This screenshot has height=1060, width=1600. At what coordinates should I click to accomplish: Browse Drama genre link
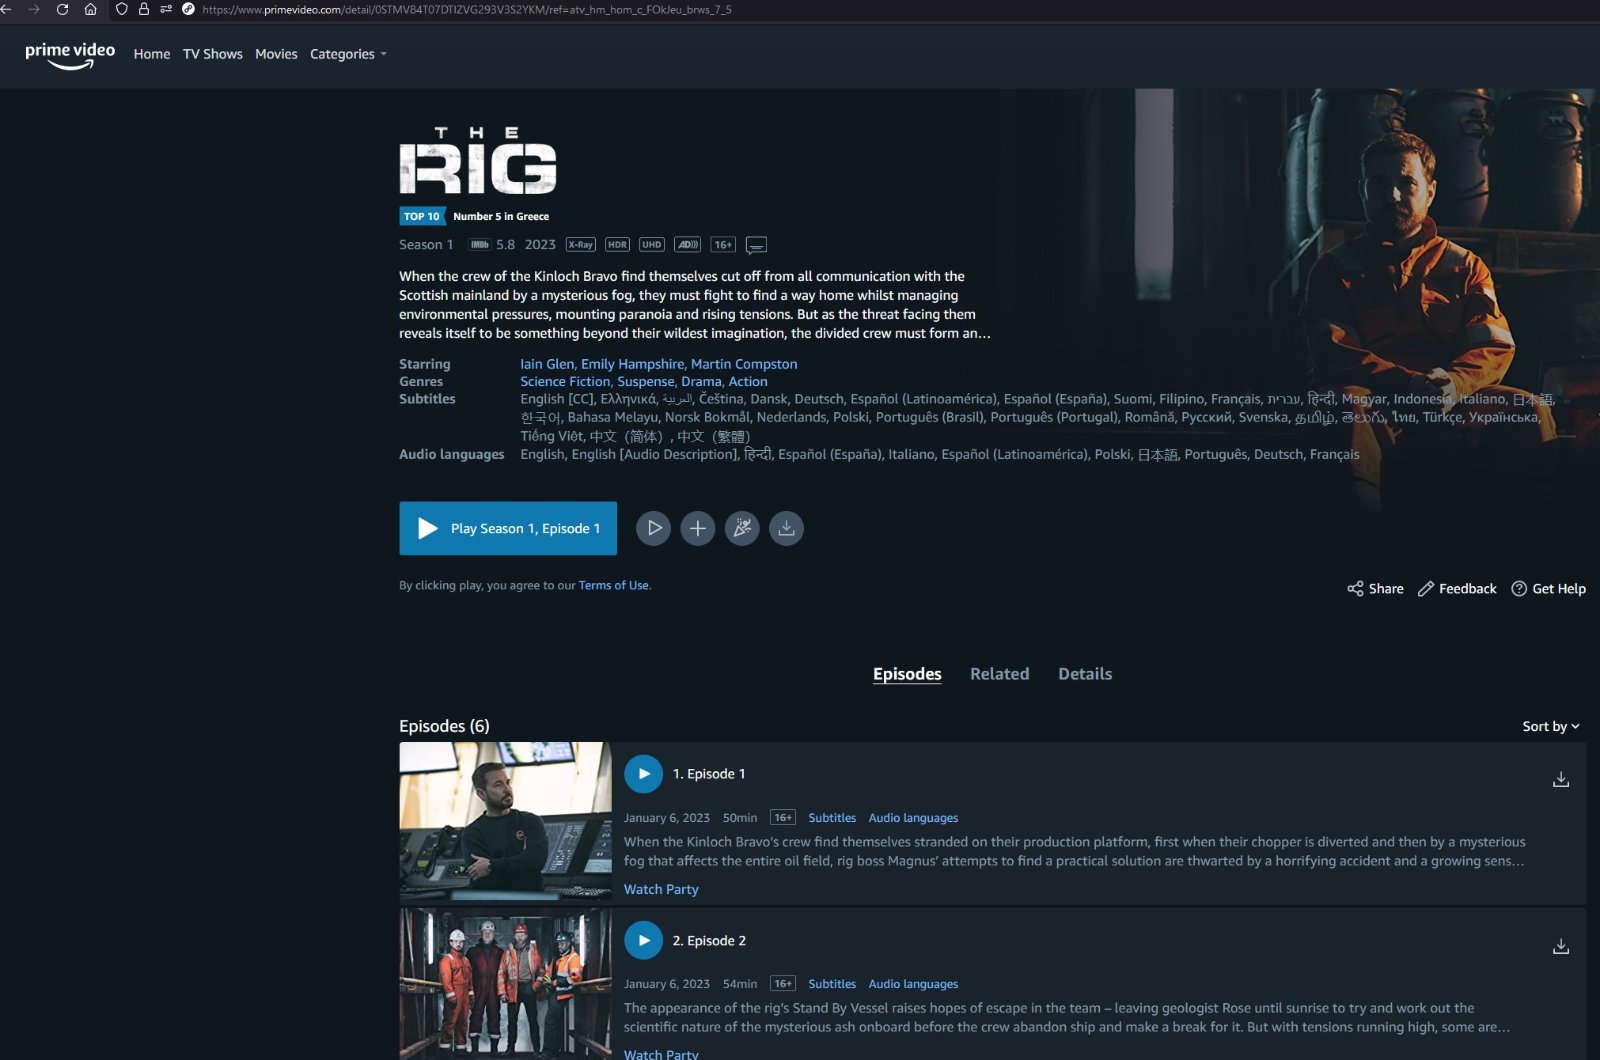[x=701, y=382]
